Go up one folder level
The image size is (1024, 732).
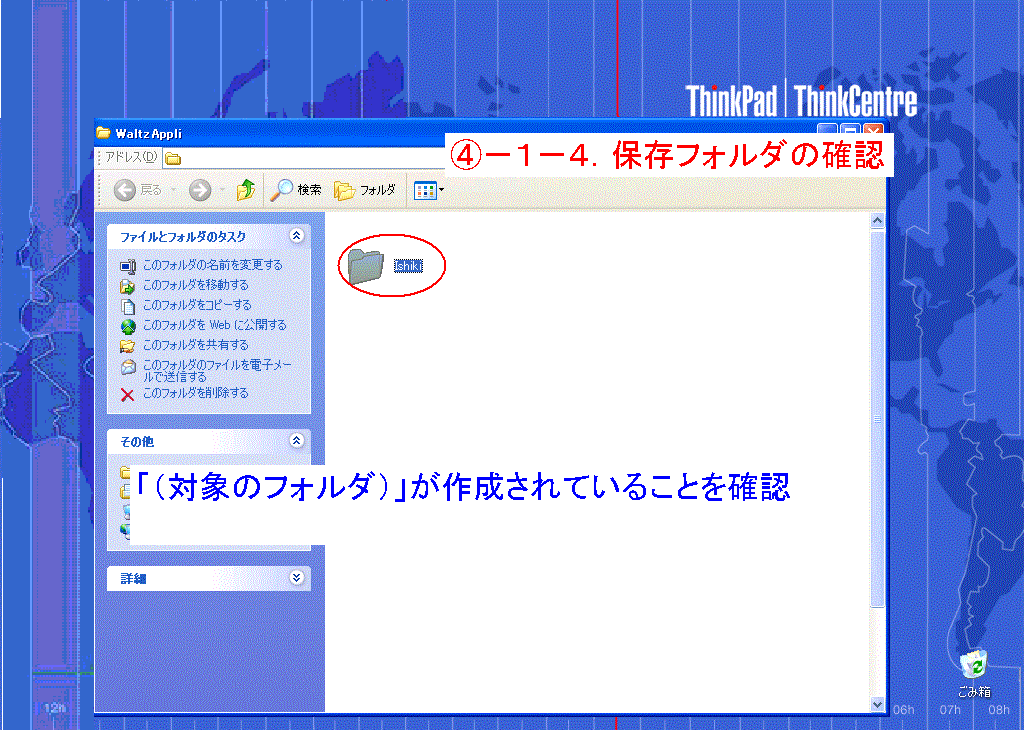pyautogui.click(x=245, y=190)
